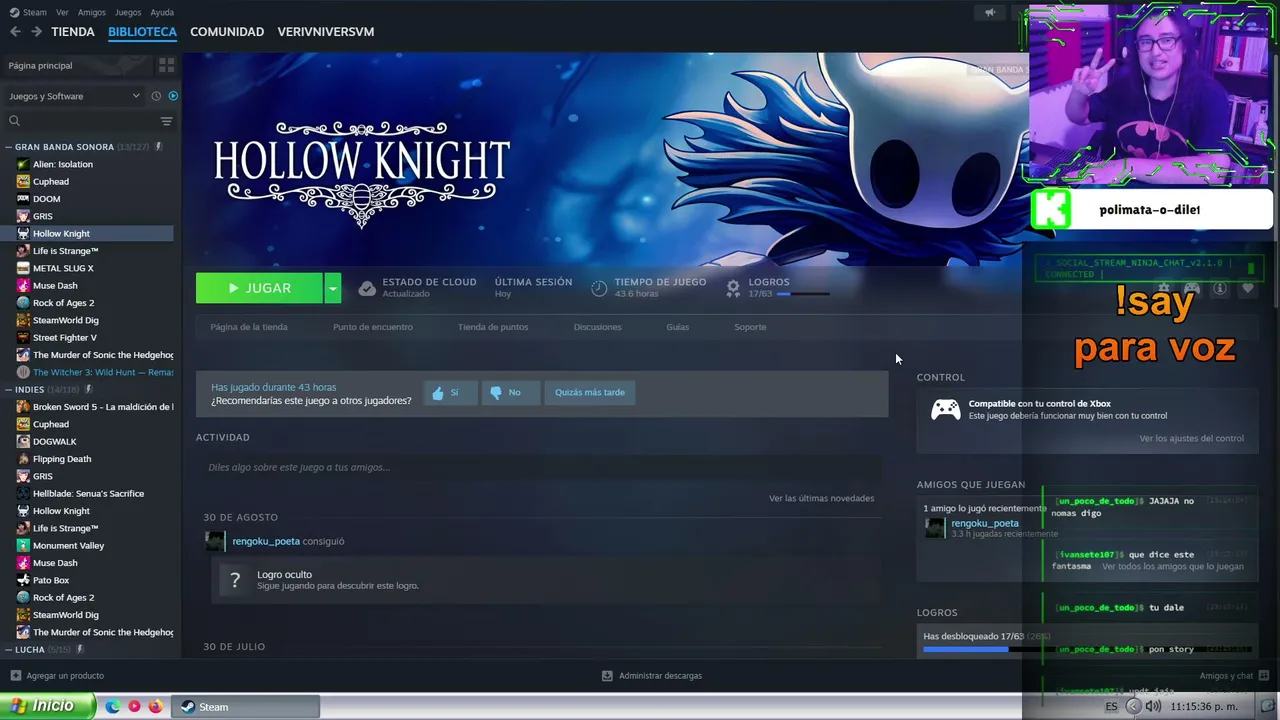Open the Discusiones tab
Screen dimensions: 1280x720
point(597,327)
